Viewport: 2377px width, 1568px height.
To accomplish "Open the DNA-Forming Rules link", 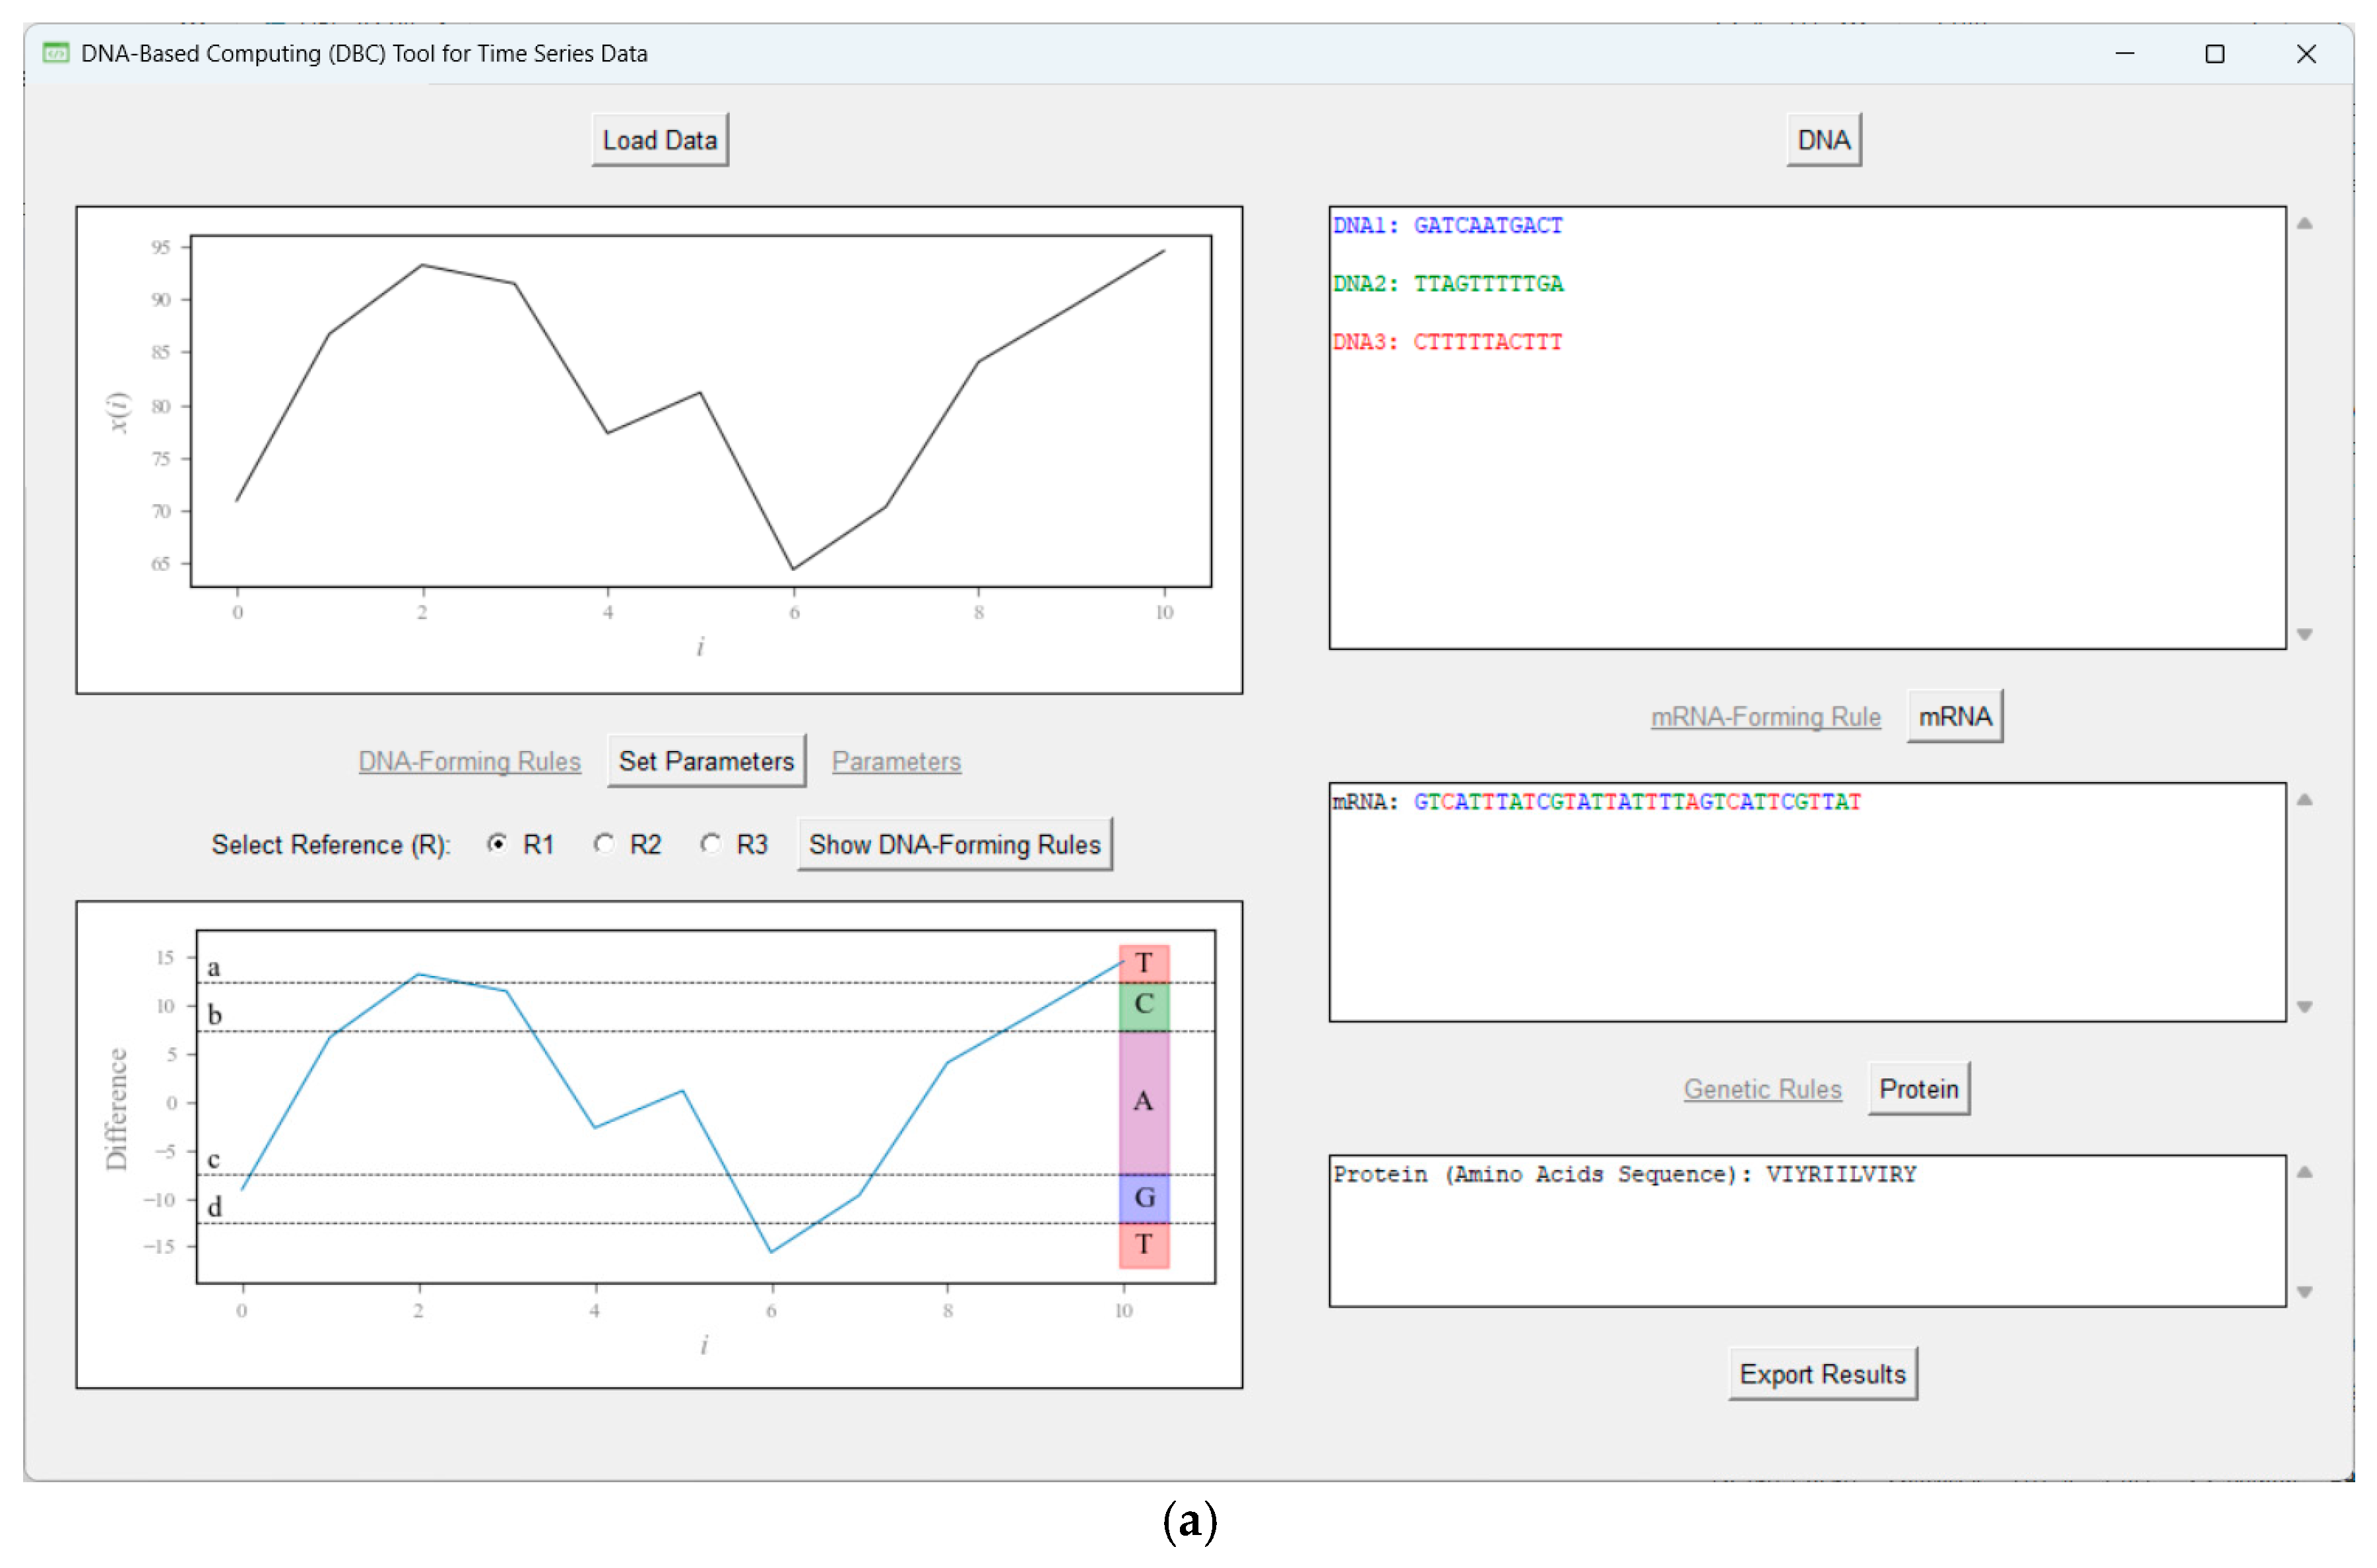I will click(x=469, y=761).
